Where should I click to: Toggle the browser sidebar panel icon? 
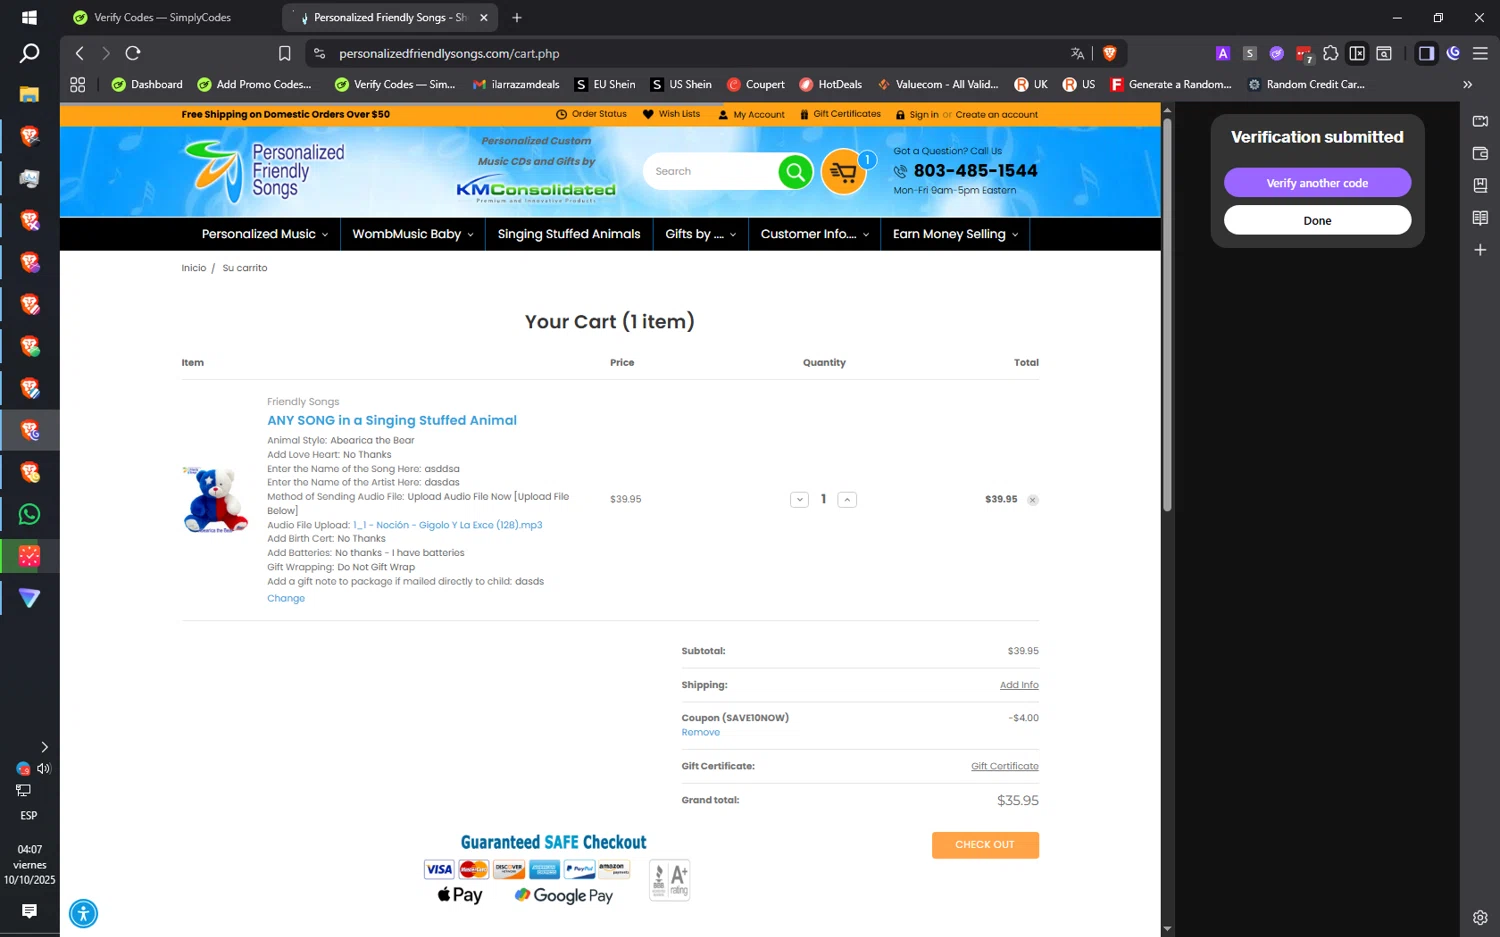tap(1426, 53)
